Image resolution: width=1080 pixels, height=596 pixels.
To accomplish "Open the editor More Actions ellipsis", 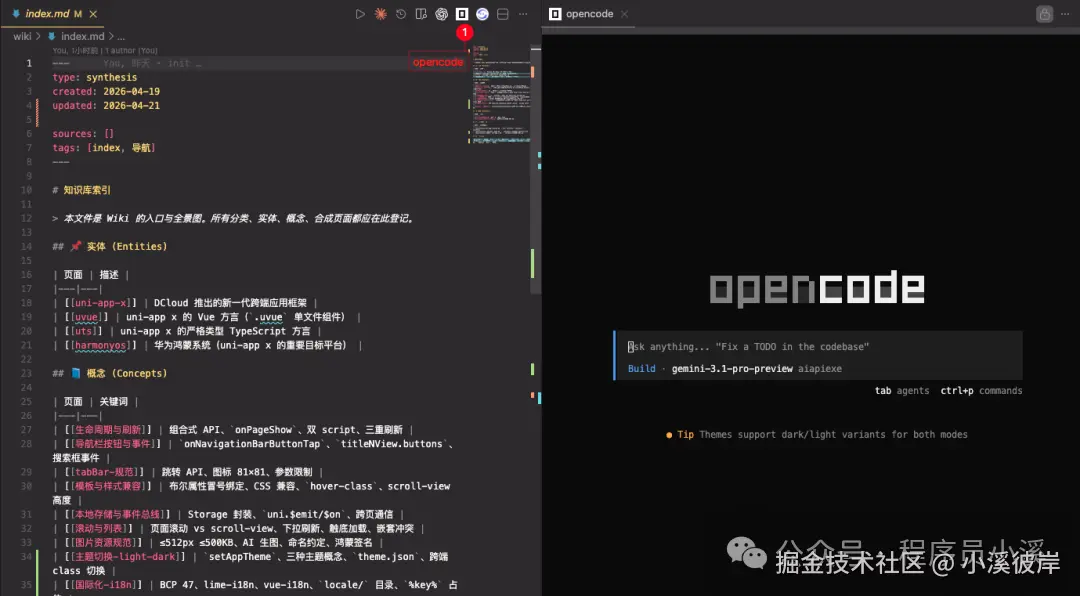I will [523, 14].
